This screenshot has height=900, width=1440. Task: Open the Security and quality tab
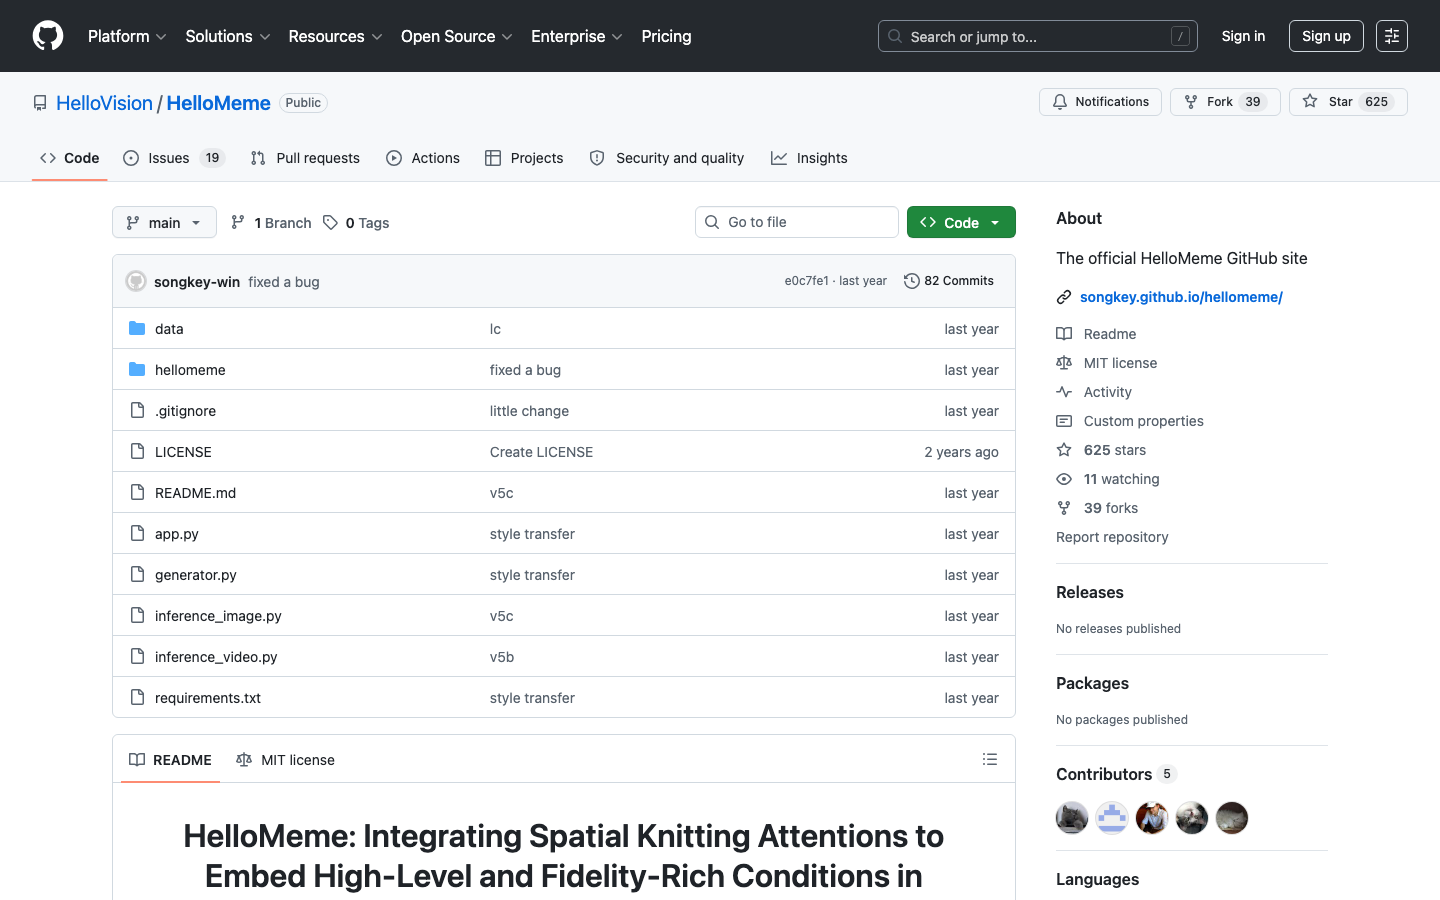tap(667, 158)
